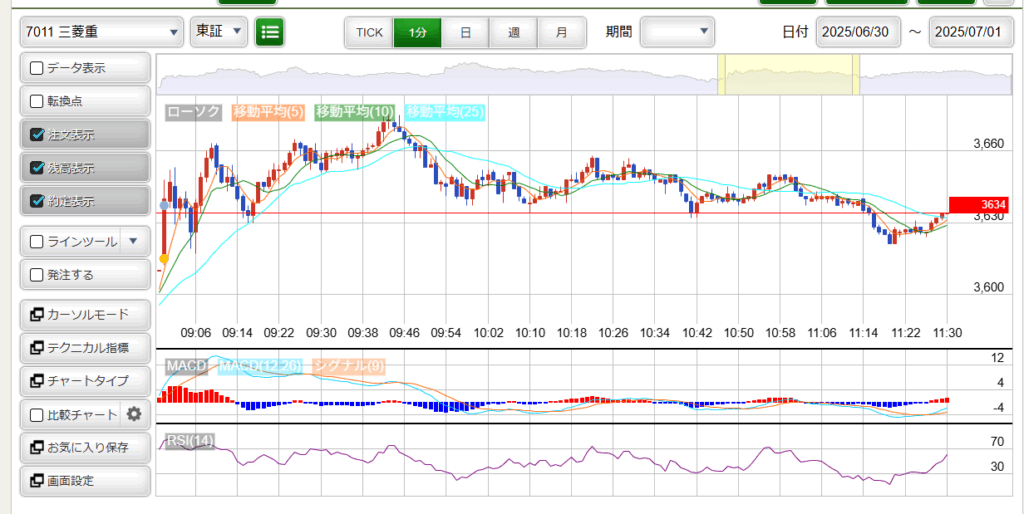Enable the 比較チャート checkbox
The width and height of the screenshot is (1024, 514).
pyautogui.click(x=37, y=415)
